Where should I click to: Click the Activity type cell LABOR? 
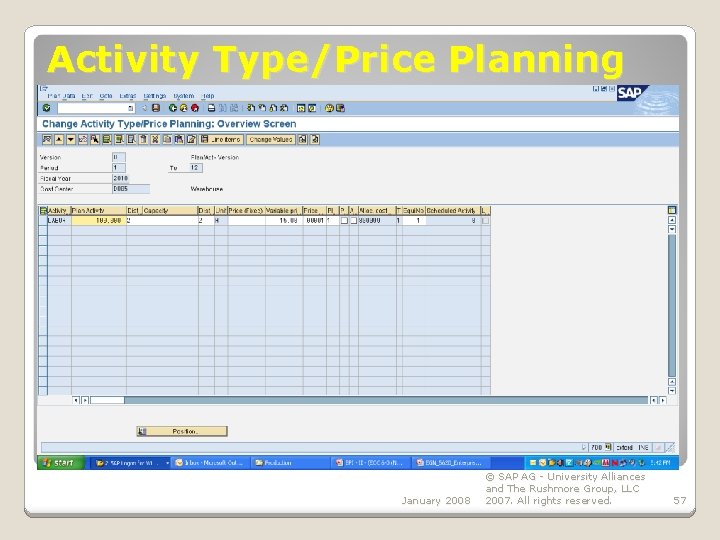coord(59,221)
